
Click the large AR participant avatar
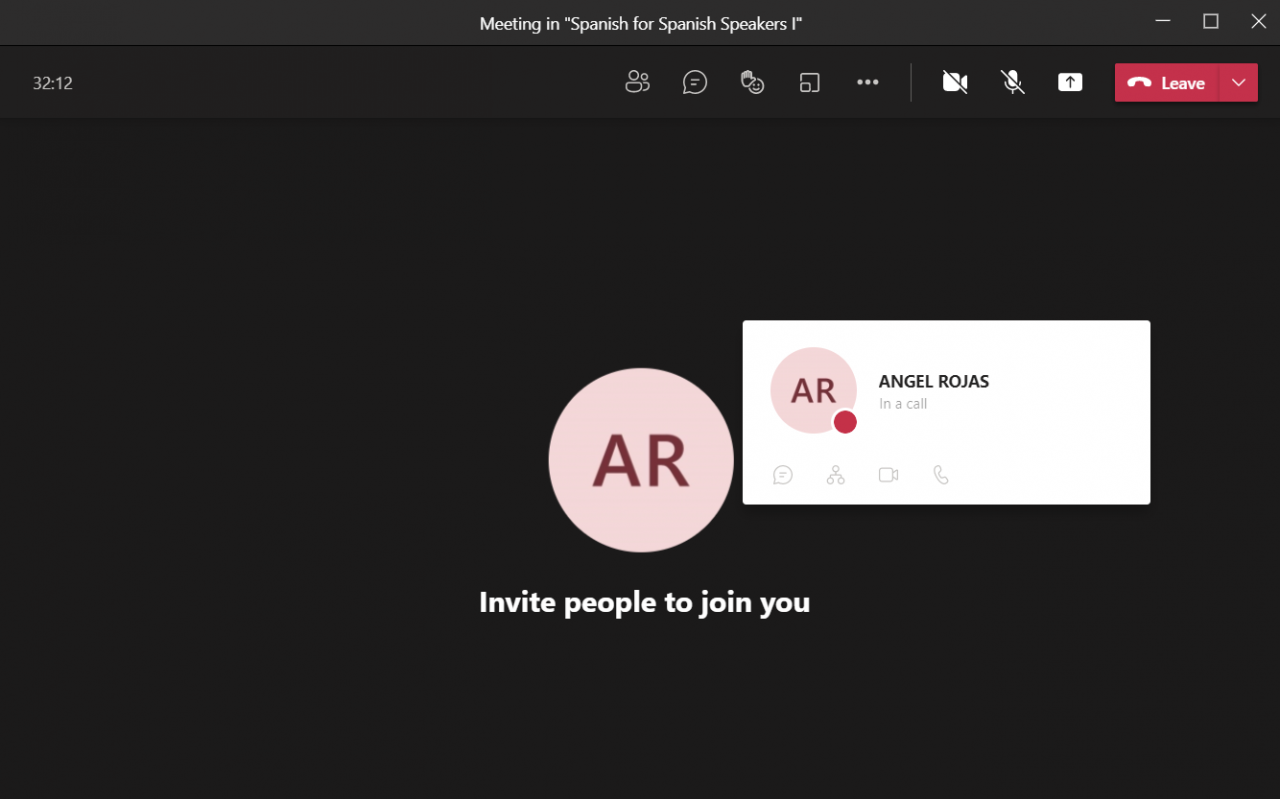[641, 460]
